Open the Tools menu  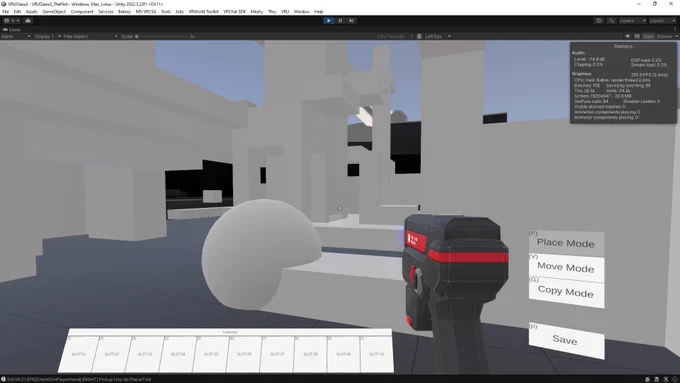click(x=166, y=12)
